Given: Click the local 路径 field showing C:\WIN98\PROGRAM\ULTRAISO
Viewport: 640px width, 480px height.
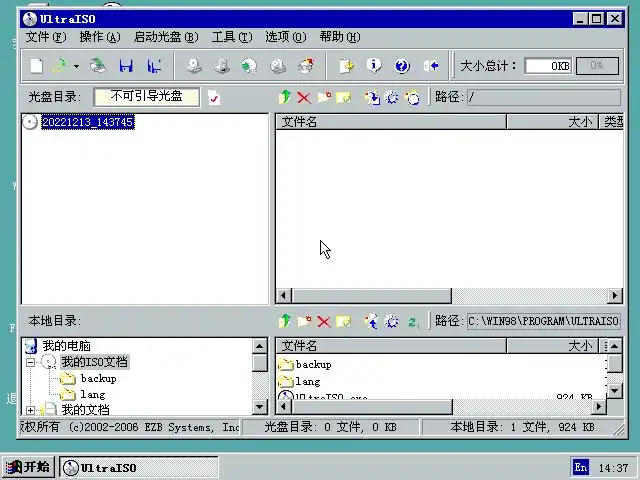Looking at the screenshot, I should point(544,321).
